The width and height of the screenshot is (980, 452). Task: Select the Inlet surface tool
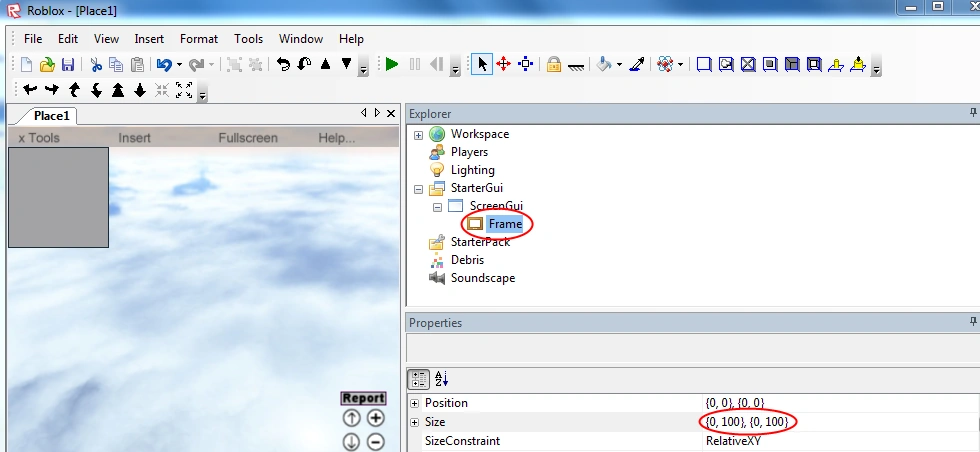[x=792, y=64]
